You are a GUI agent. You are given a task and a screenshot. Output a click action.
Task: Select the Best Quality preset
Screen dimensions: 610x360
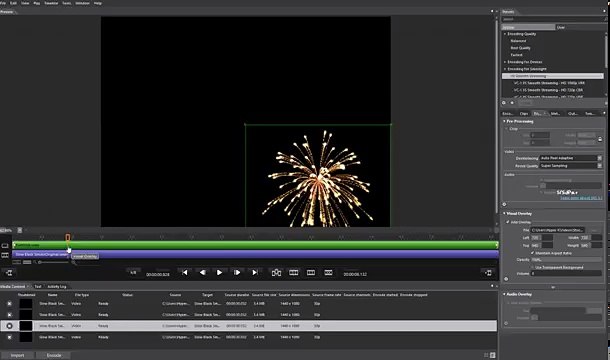pos(520,48)
